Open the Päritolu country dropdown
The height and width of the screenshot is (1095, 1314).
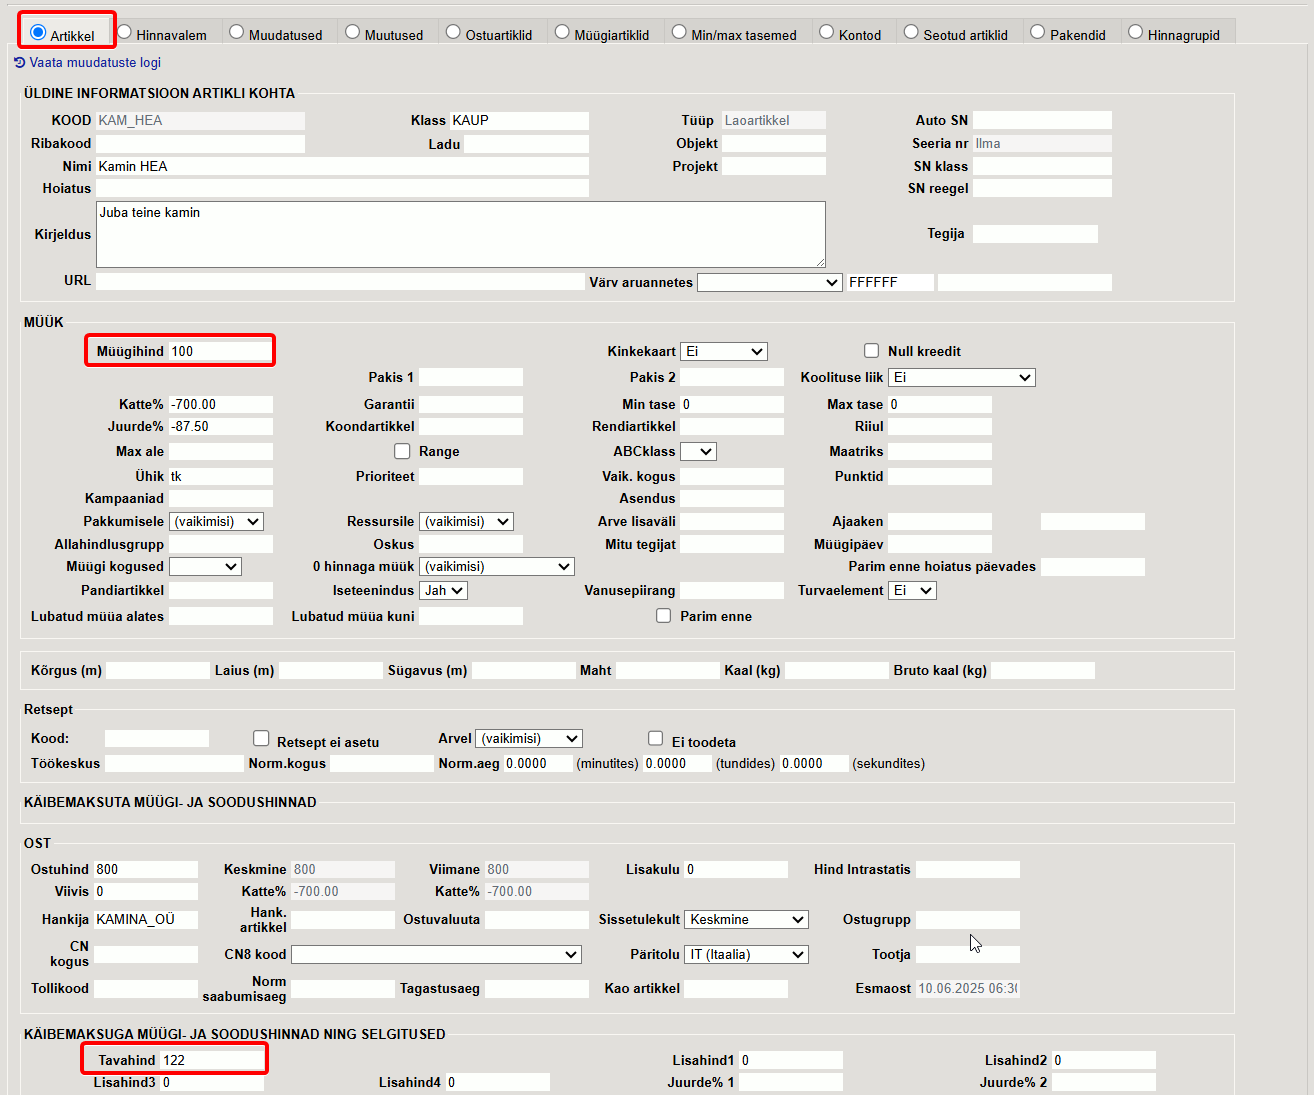[746, 954]
